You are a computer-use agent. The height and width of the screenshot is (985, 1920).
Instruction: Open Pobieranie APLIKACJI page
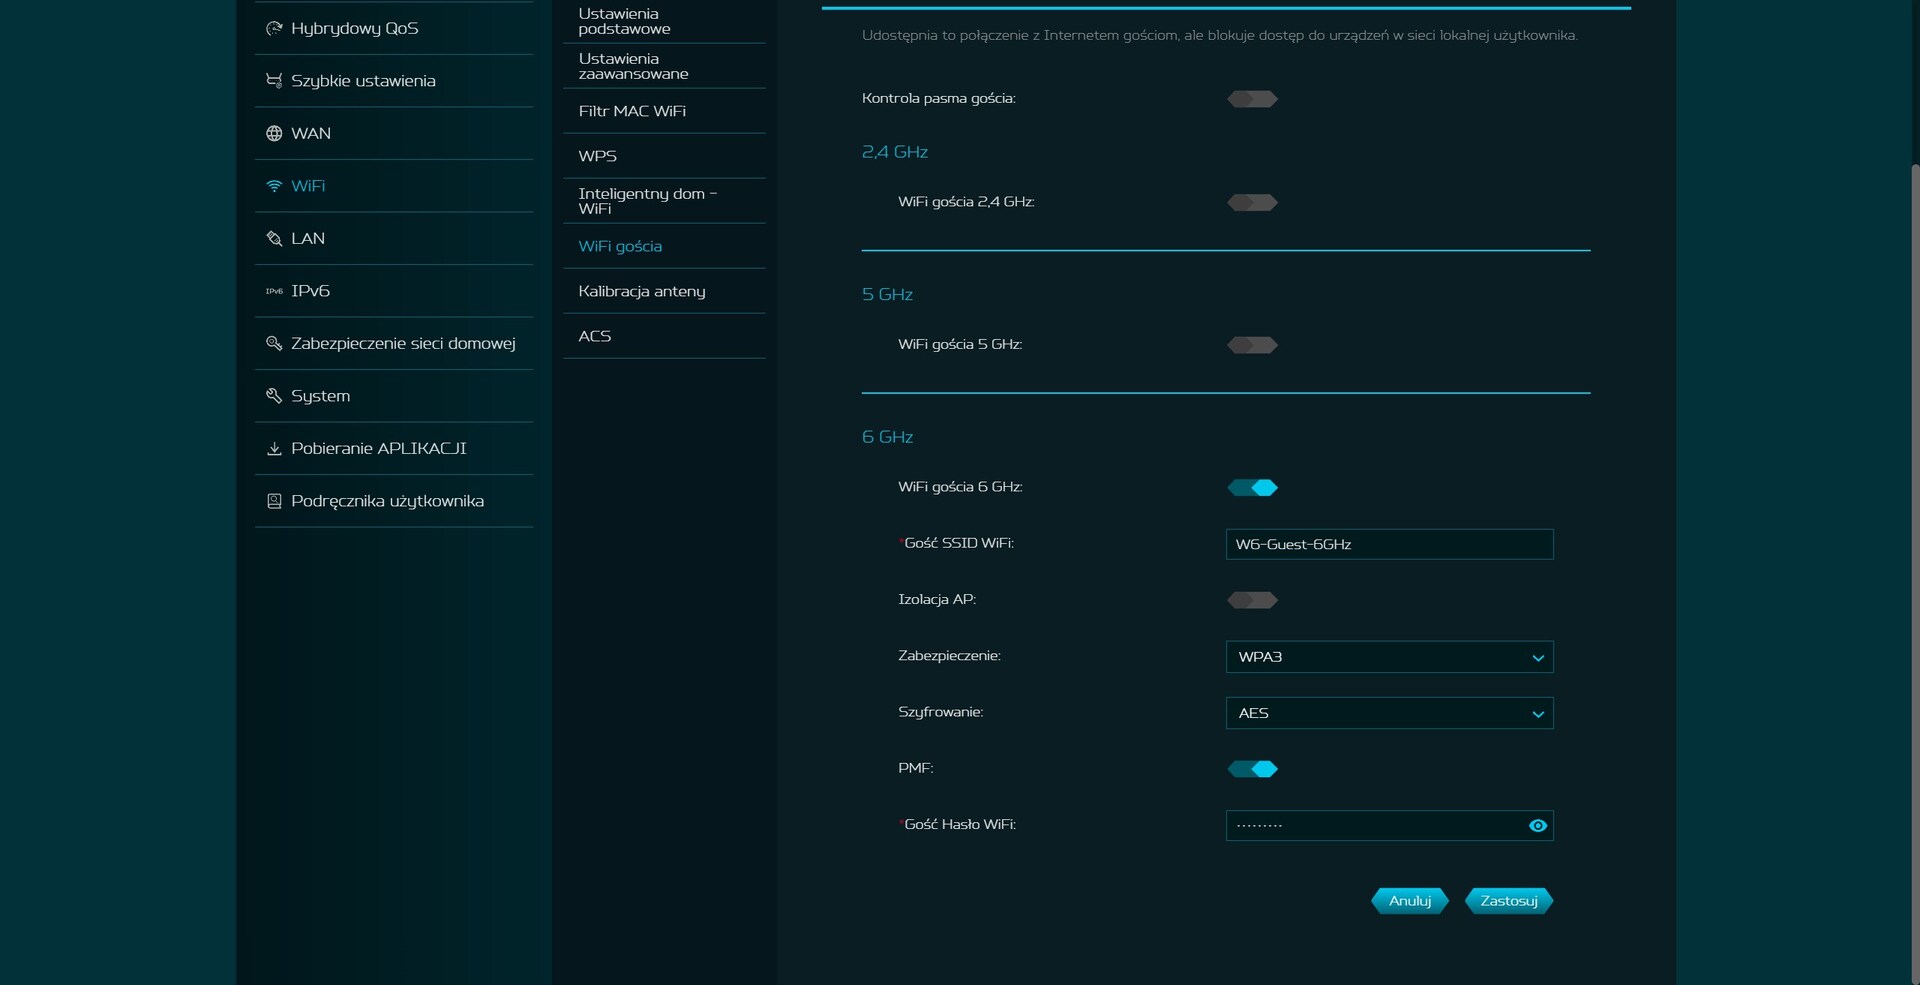(x=394, y=448)
